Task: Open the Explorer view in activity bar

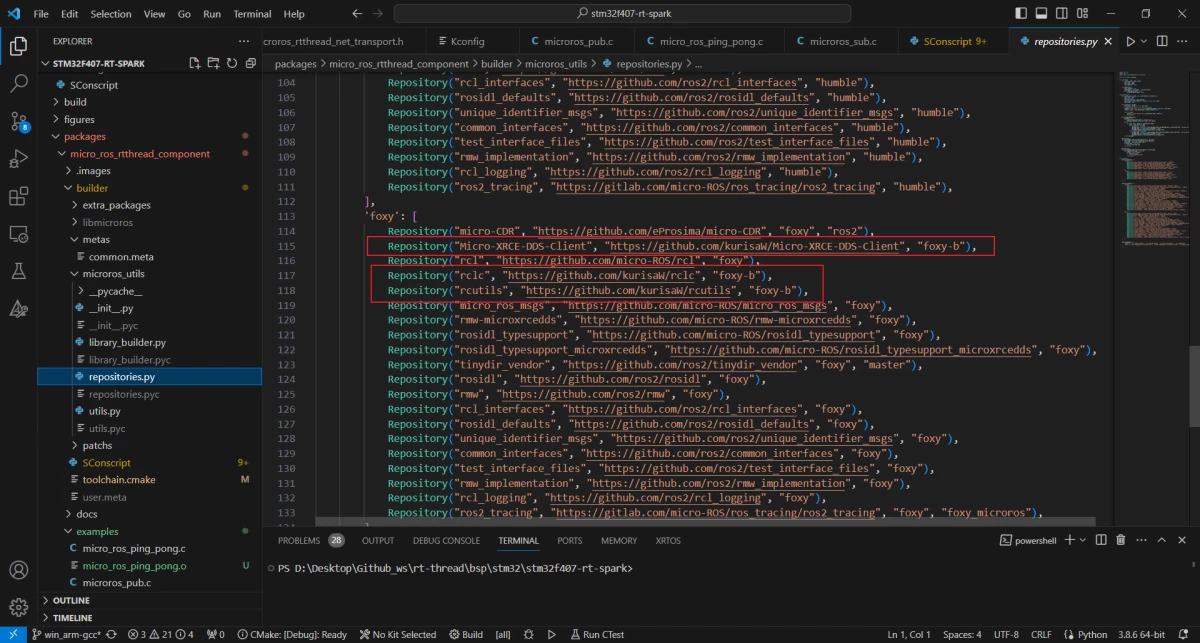Action: tap(18, 46)
